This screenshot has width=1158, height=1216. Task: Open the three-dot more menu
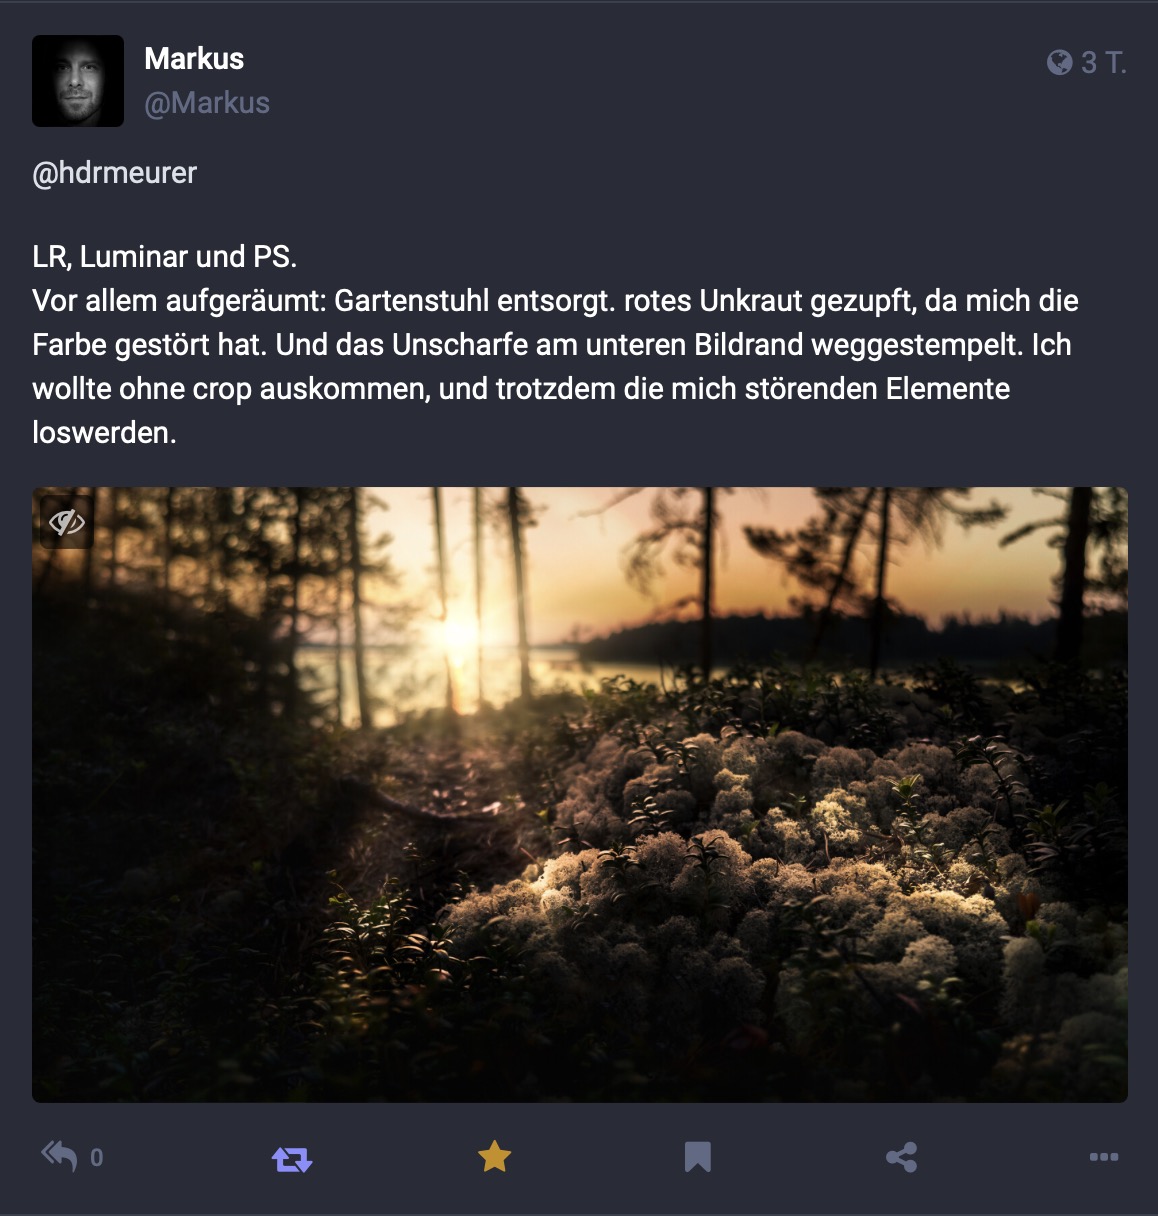pyautogui.click(x=1104, y=1157)
